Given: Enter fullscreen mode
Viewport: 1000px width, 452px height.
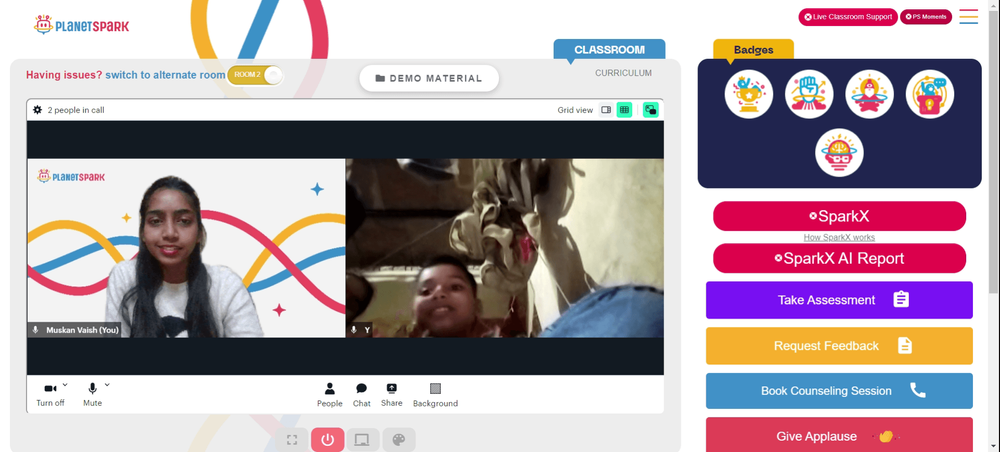Looking at the screenshot, I should tap(292, 440).
